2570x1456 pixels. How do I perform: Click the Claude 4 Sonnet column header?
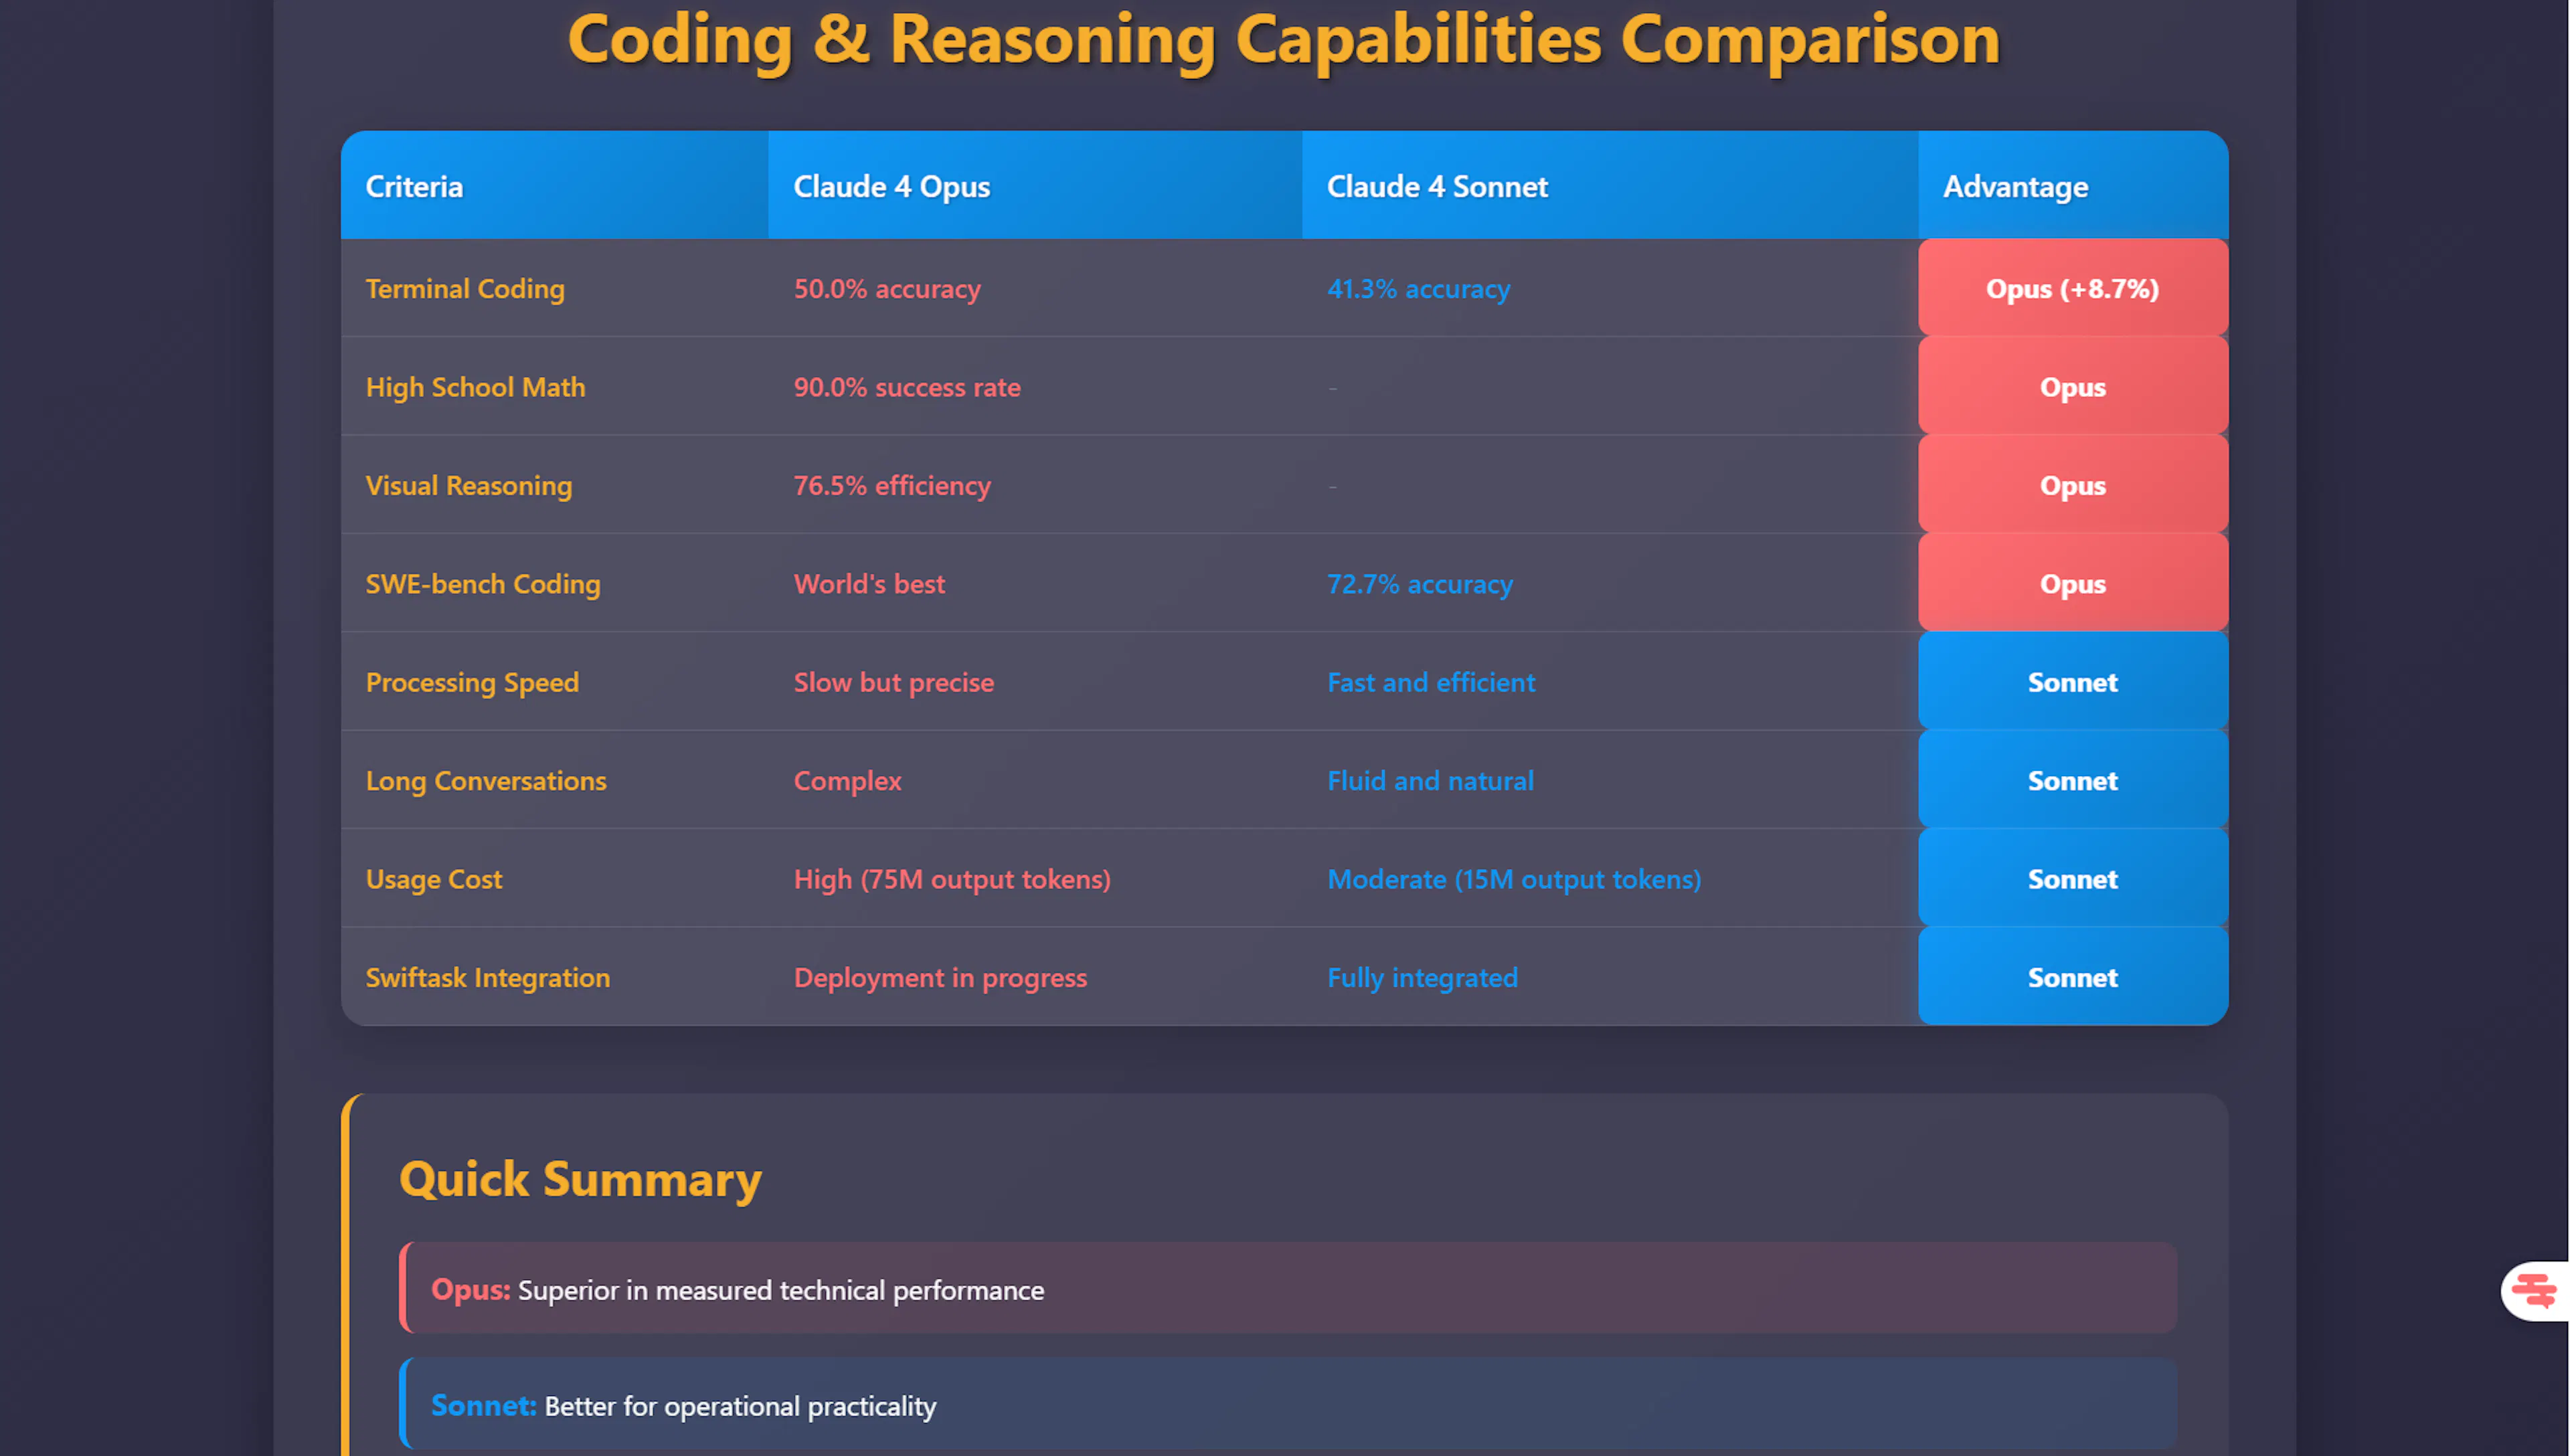1436,187
